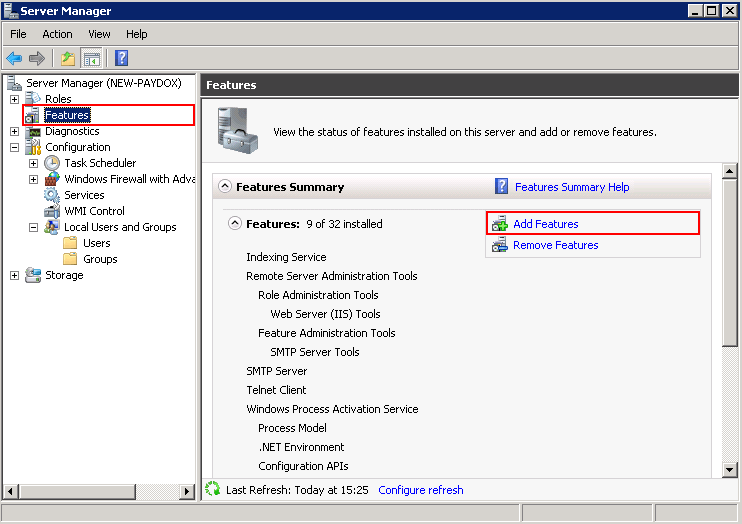Open the View menu
The width and height of the screenshot is (742, 524).
tap(99, 34)
